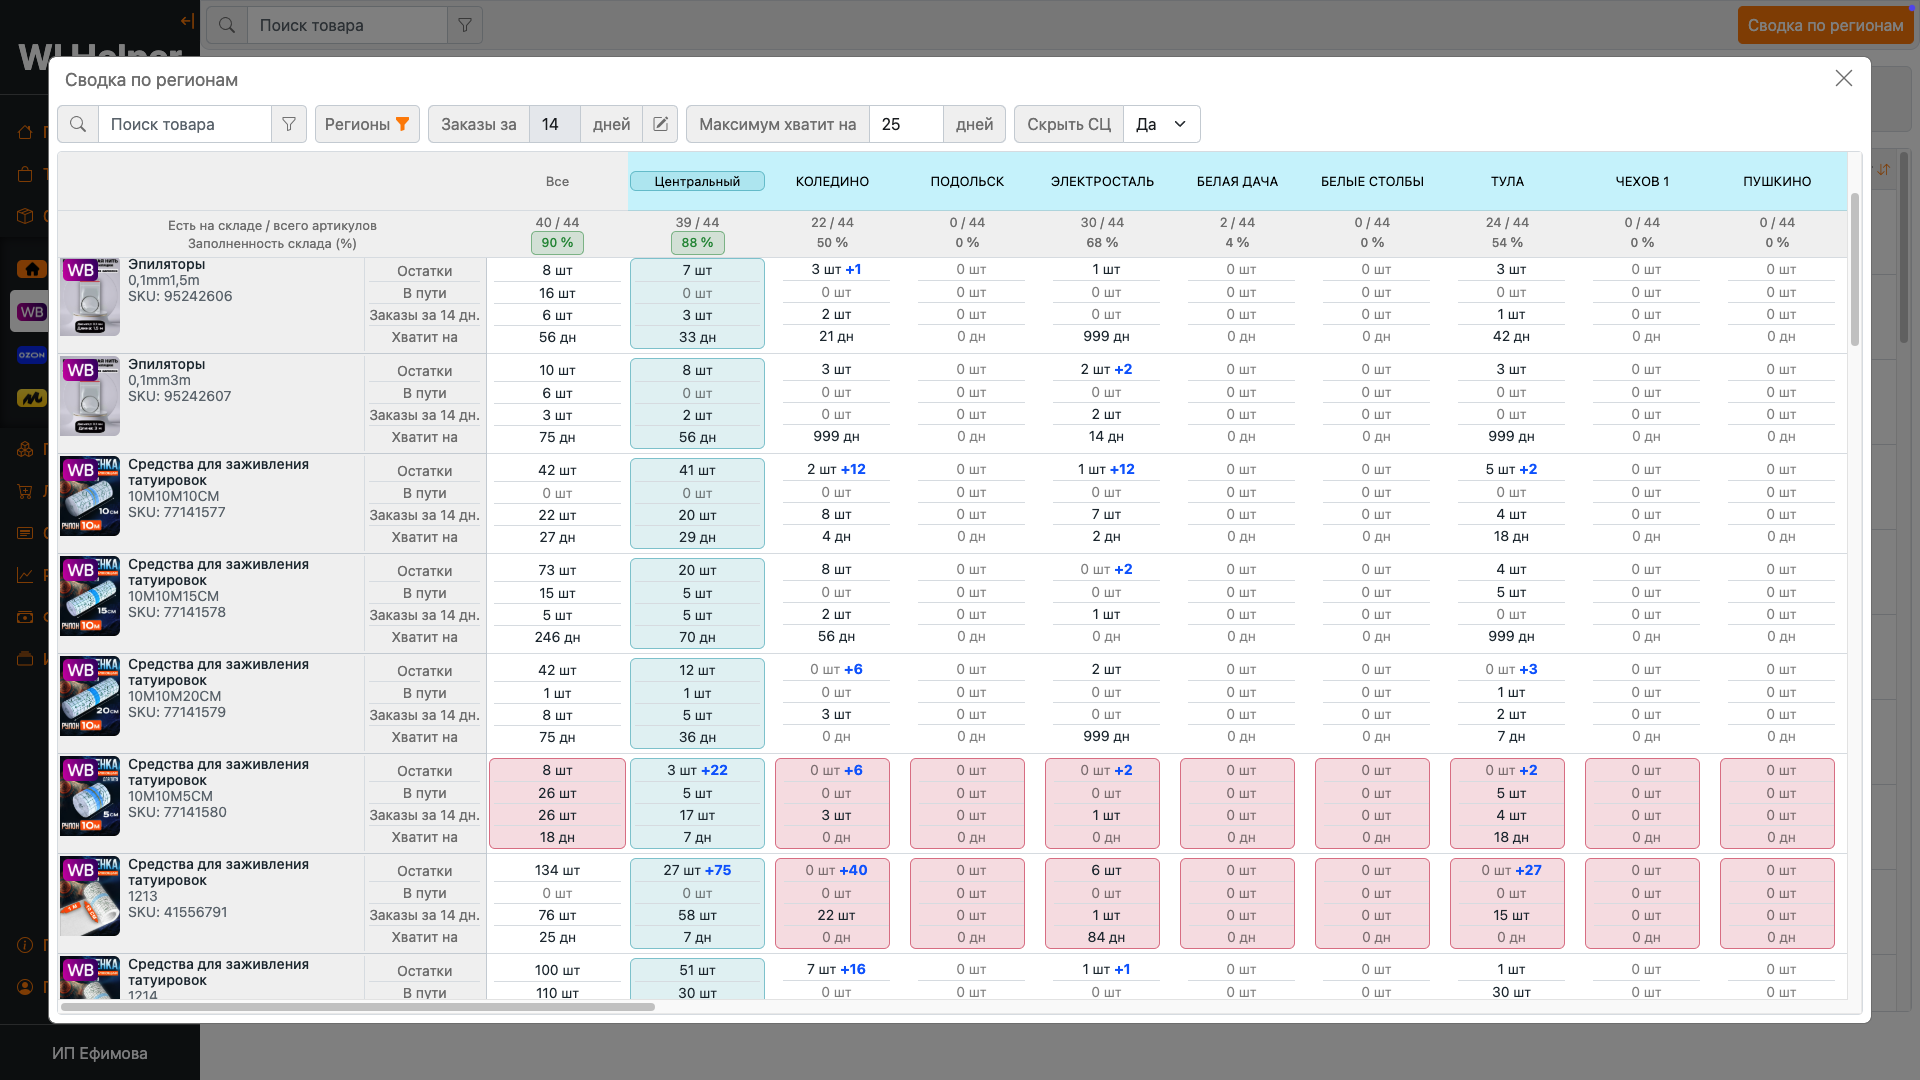Click the ТУЛА warehouse column header
The image size is (1920, 1080).
(1507, 181)
